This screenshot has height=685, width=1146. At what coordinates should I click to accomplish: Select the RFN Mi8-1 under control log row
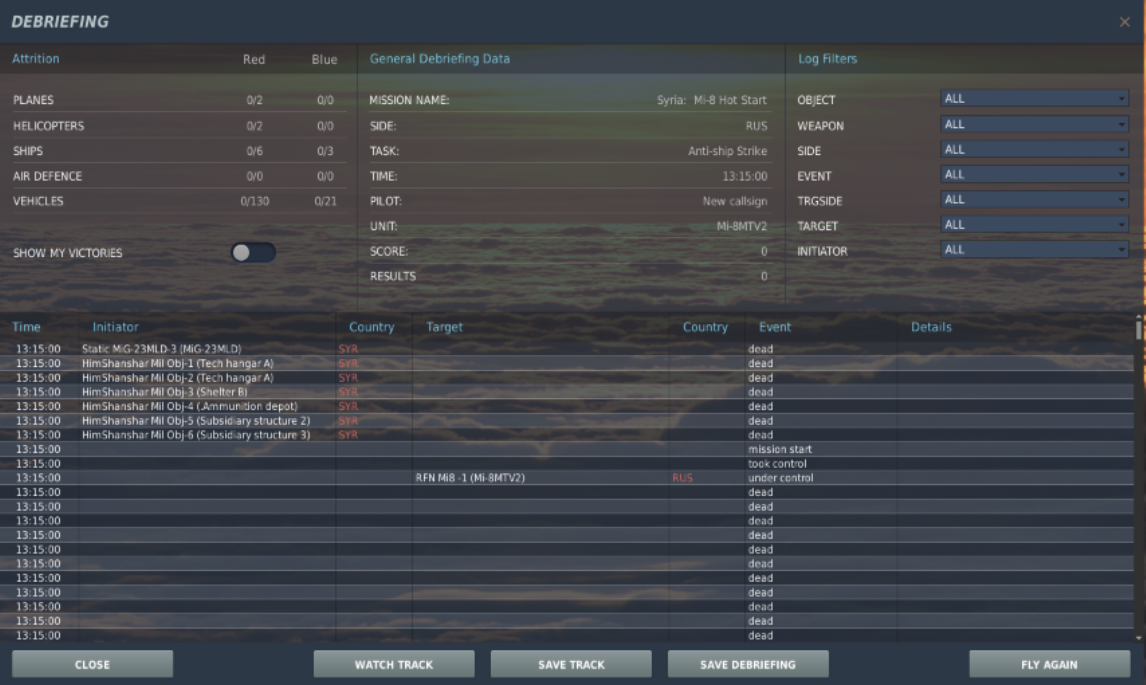tap(566, 477)
